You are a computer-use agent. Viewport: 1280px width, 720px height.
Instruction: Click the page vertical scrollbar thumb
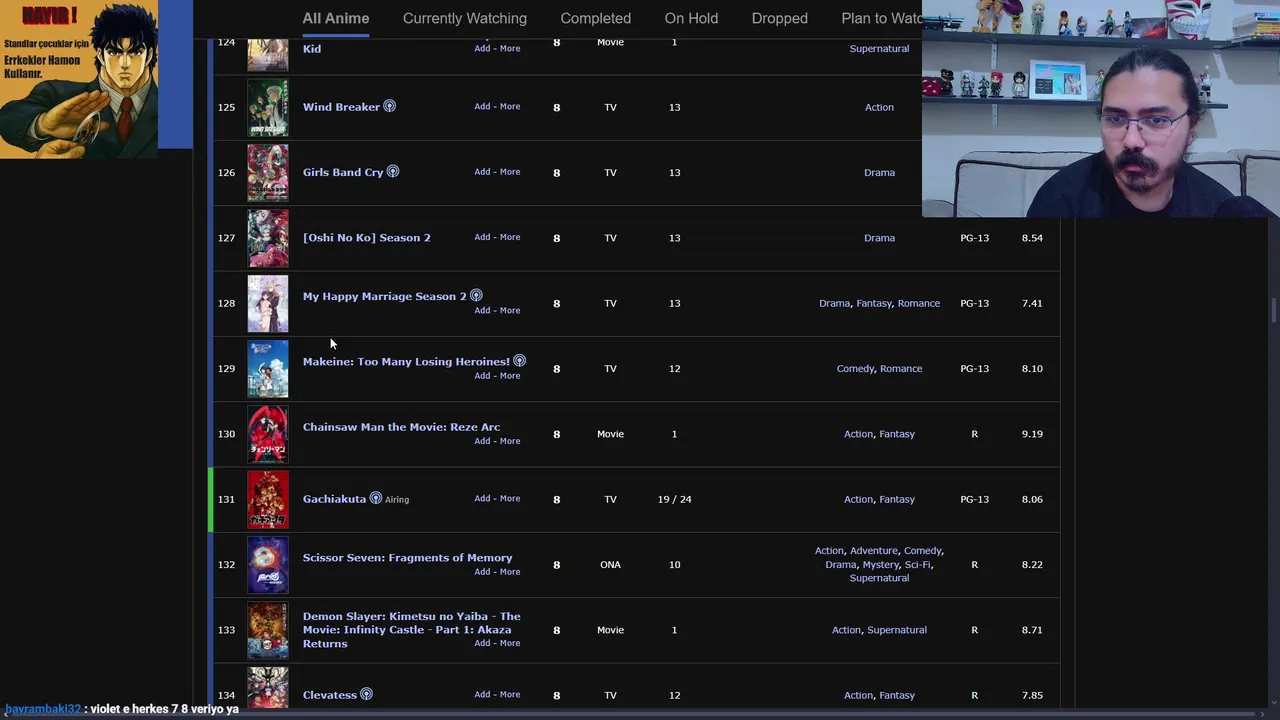pos(1273,310)
